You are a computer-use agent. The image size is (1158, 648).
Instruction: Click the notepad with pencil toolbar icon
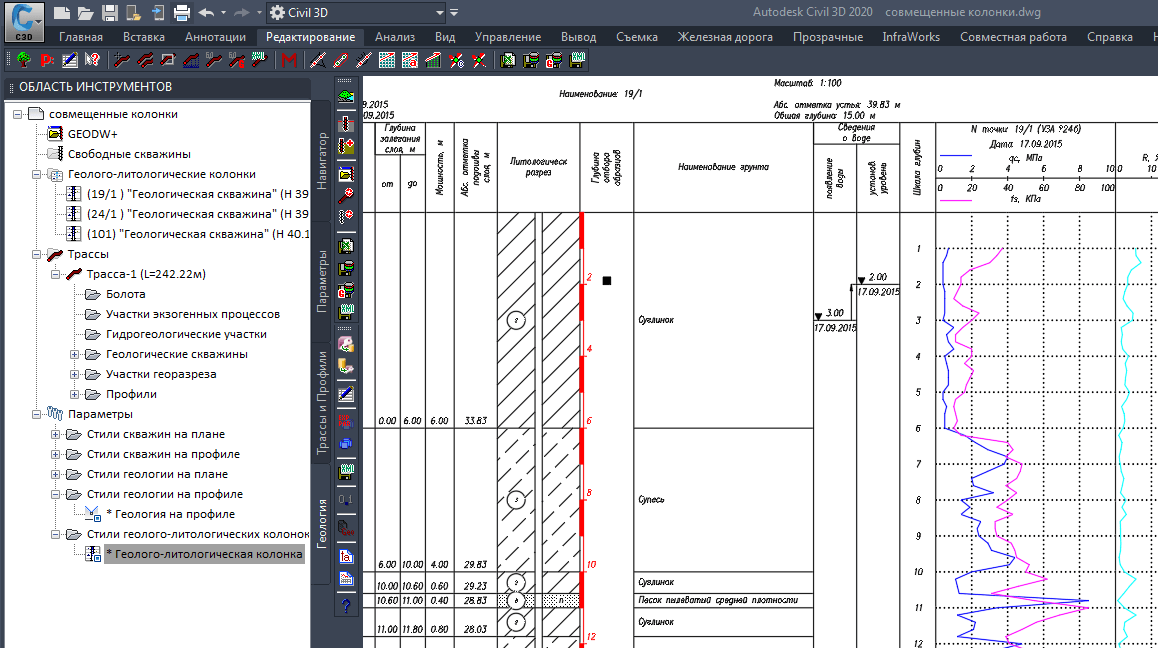click(69, 61)
